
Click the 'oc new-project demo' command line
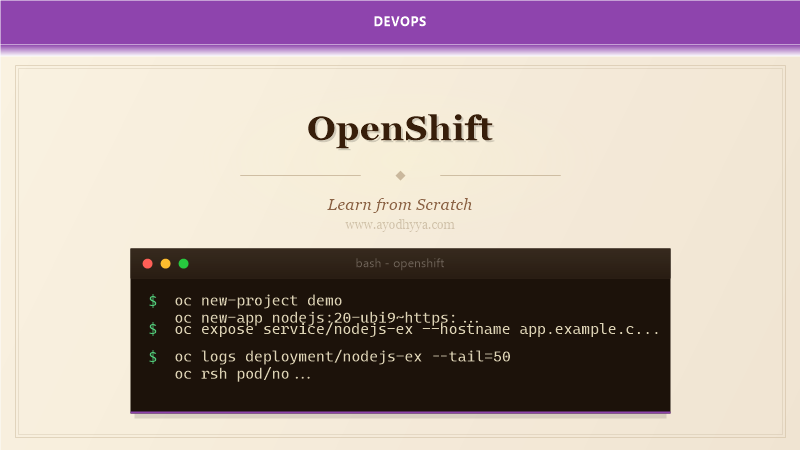pyautogui.click(x=258, y=301)
